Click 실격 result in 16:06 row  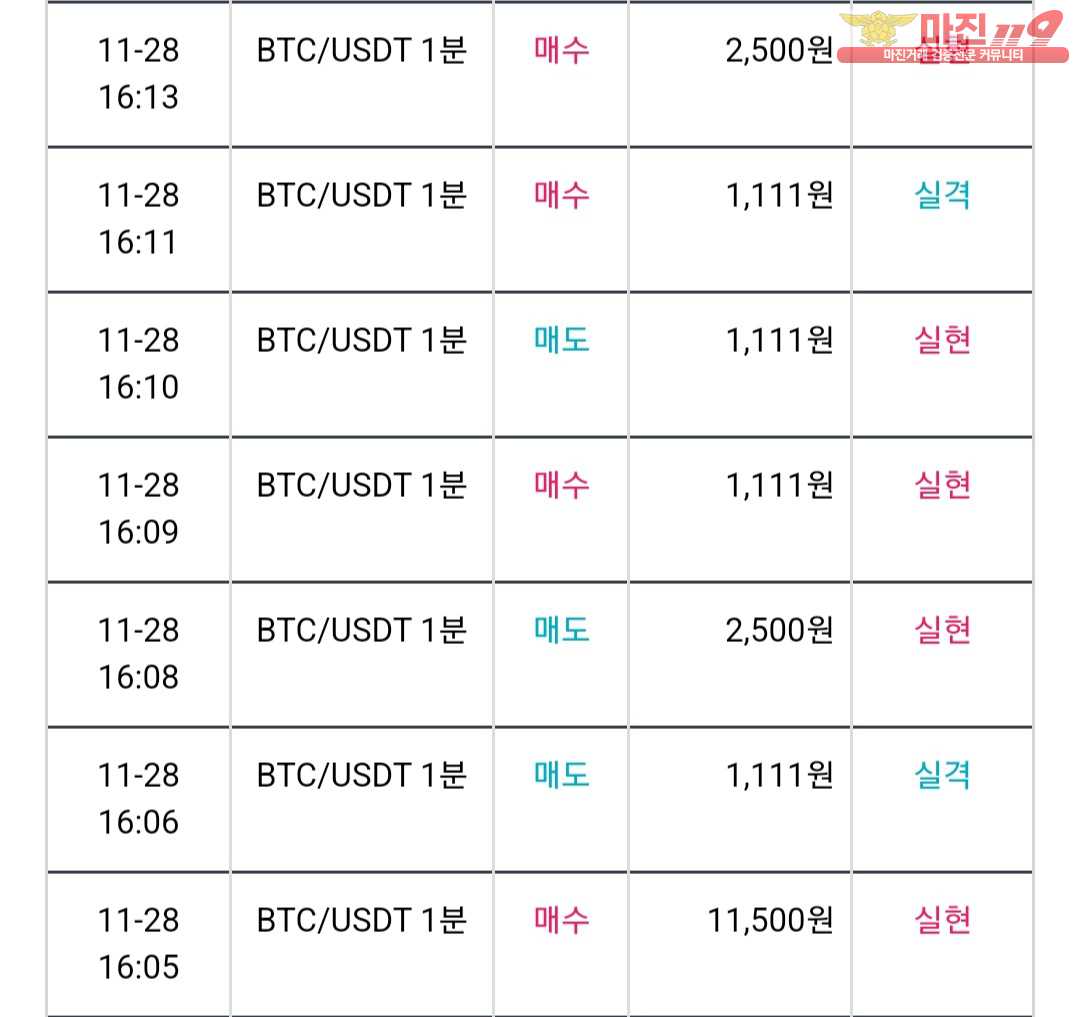pyautogui.click(x=942, y=775)
